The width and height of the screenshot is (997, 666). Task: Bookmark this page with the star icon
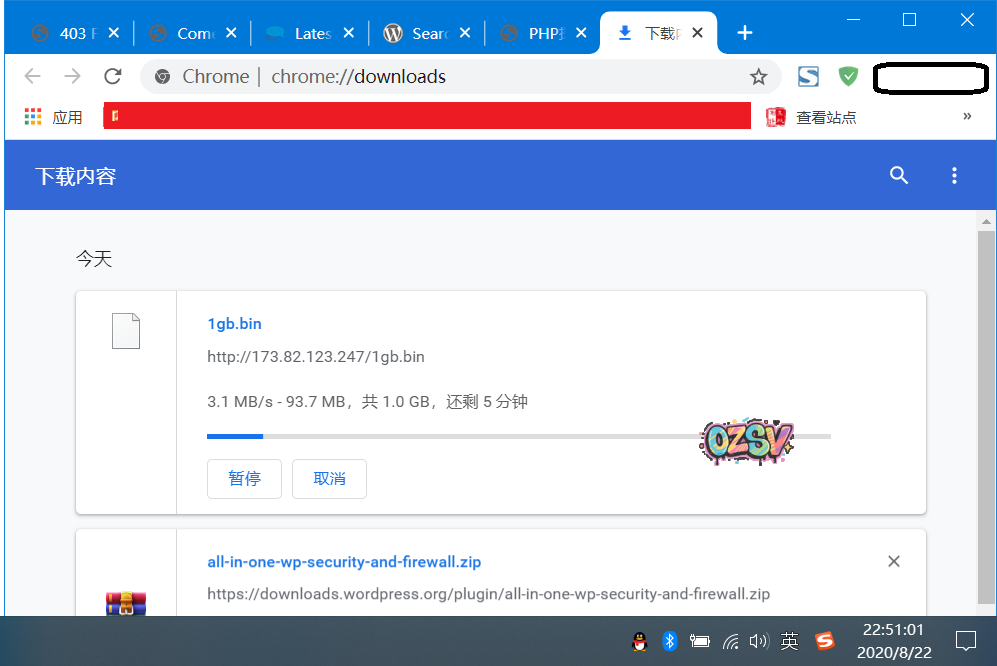tap(758, 77)
